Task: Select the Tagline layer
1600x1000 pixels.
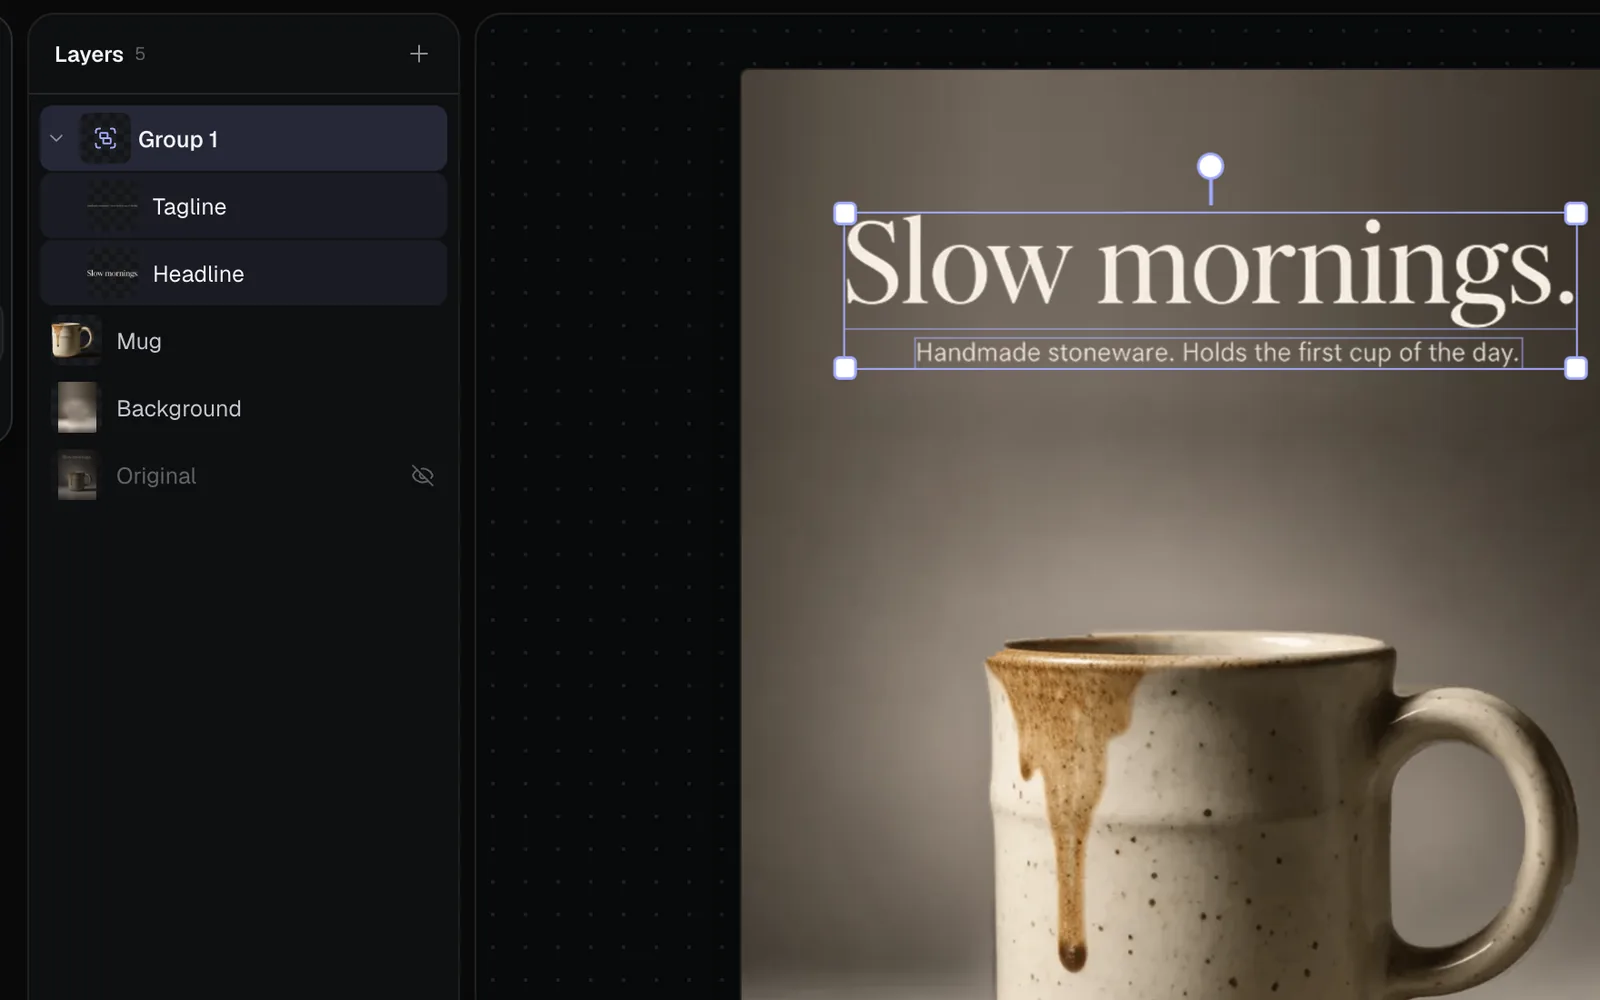Action: tap(243, 206)
